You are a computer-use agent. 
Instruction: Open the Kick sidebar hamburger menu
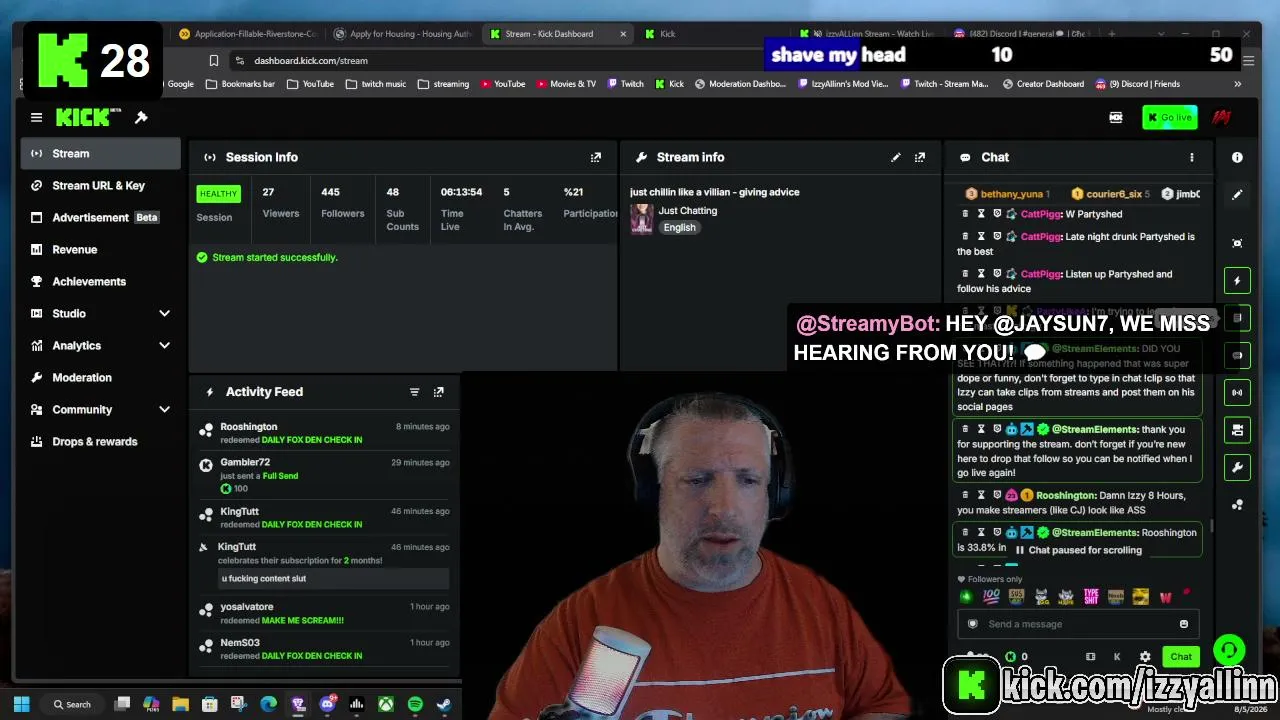pos(36,118)
